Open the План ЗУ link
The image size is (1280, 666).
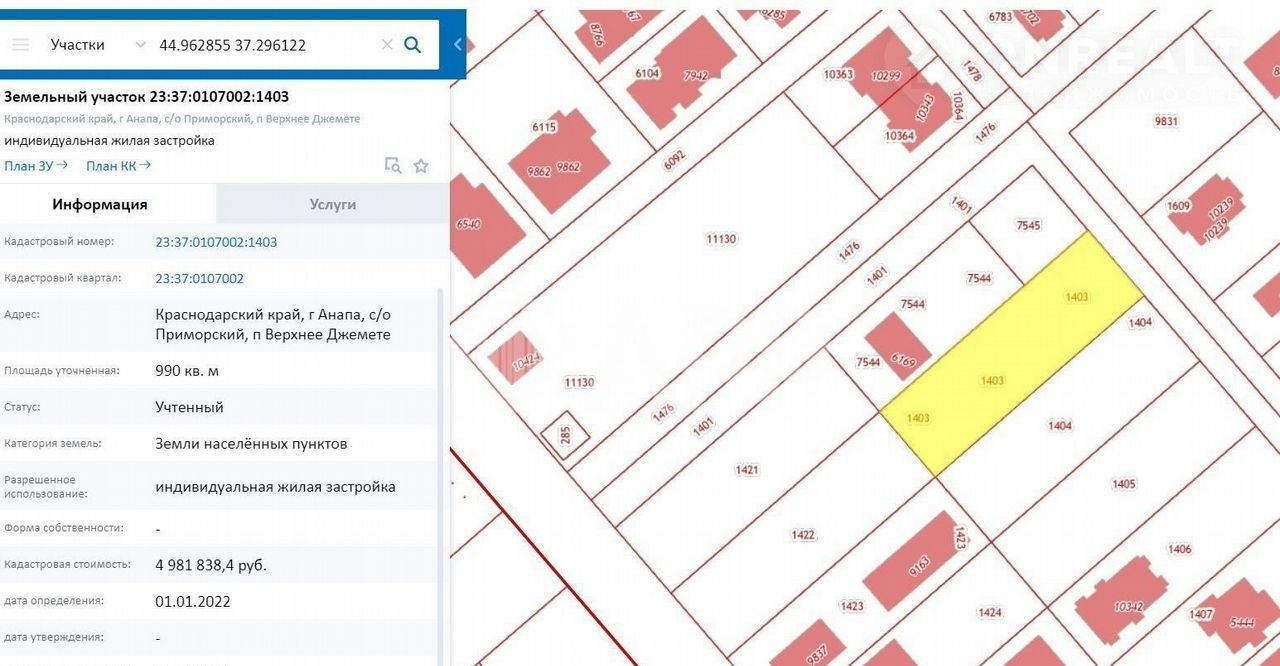click(36, 166)
